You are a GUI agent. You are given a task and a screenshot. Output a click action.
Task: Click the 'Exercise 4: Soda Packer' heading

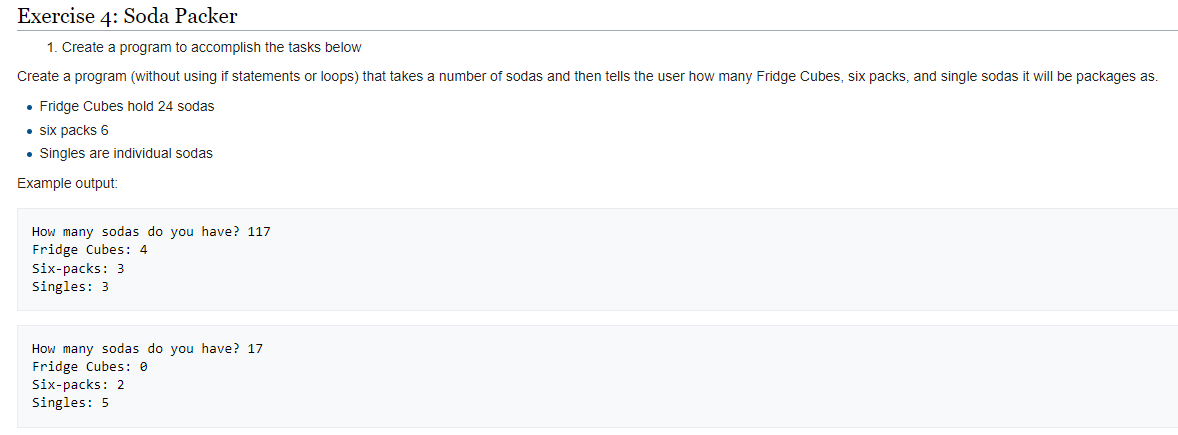(x=127, y=14)
